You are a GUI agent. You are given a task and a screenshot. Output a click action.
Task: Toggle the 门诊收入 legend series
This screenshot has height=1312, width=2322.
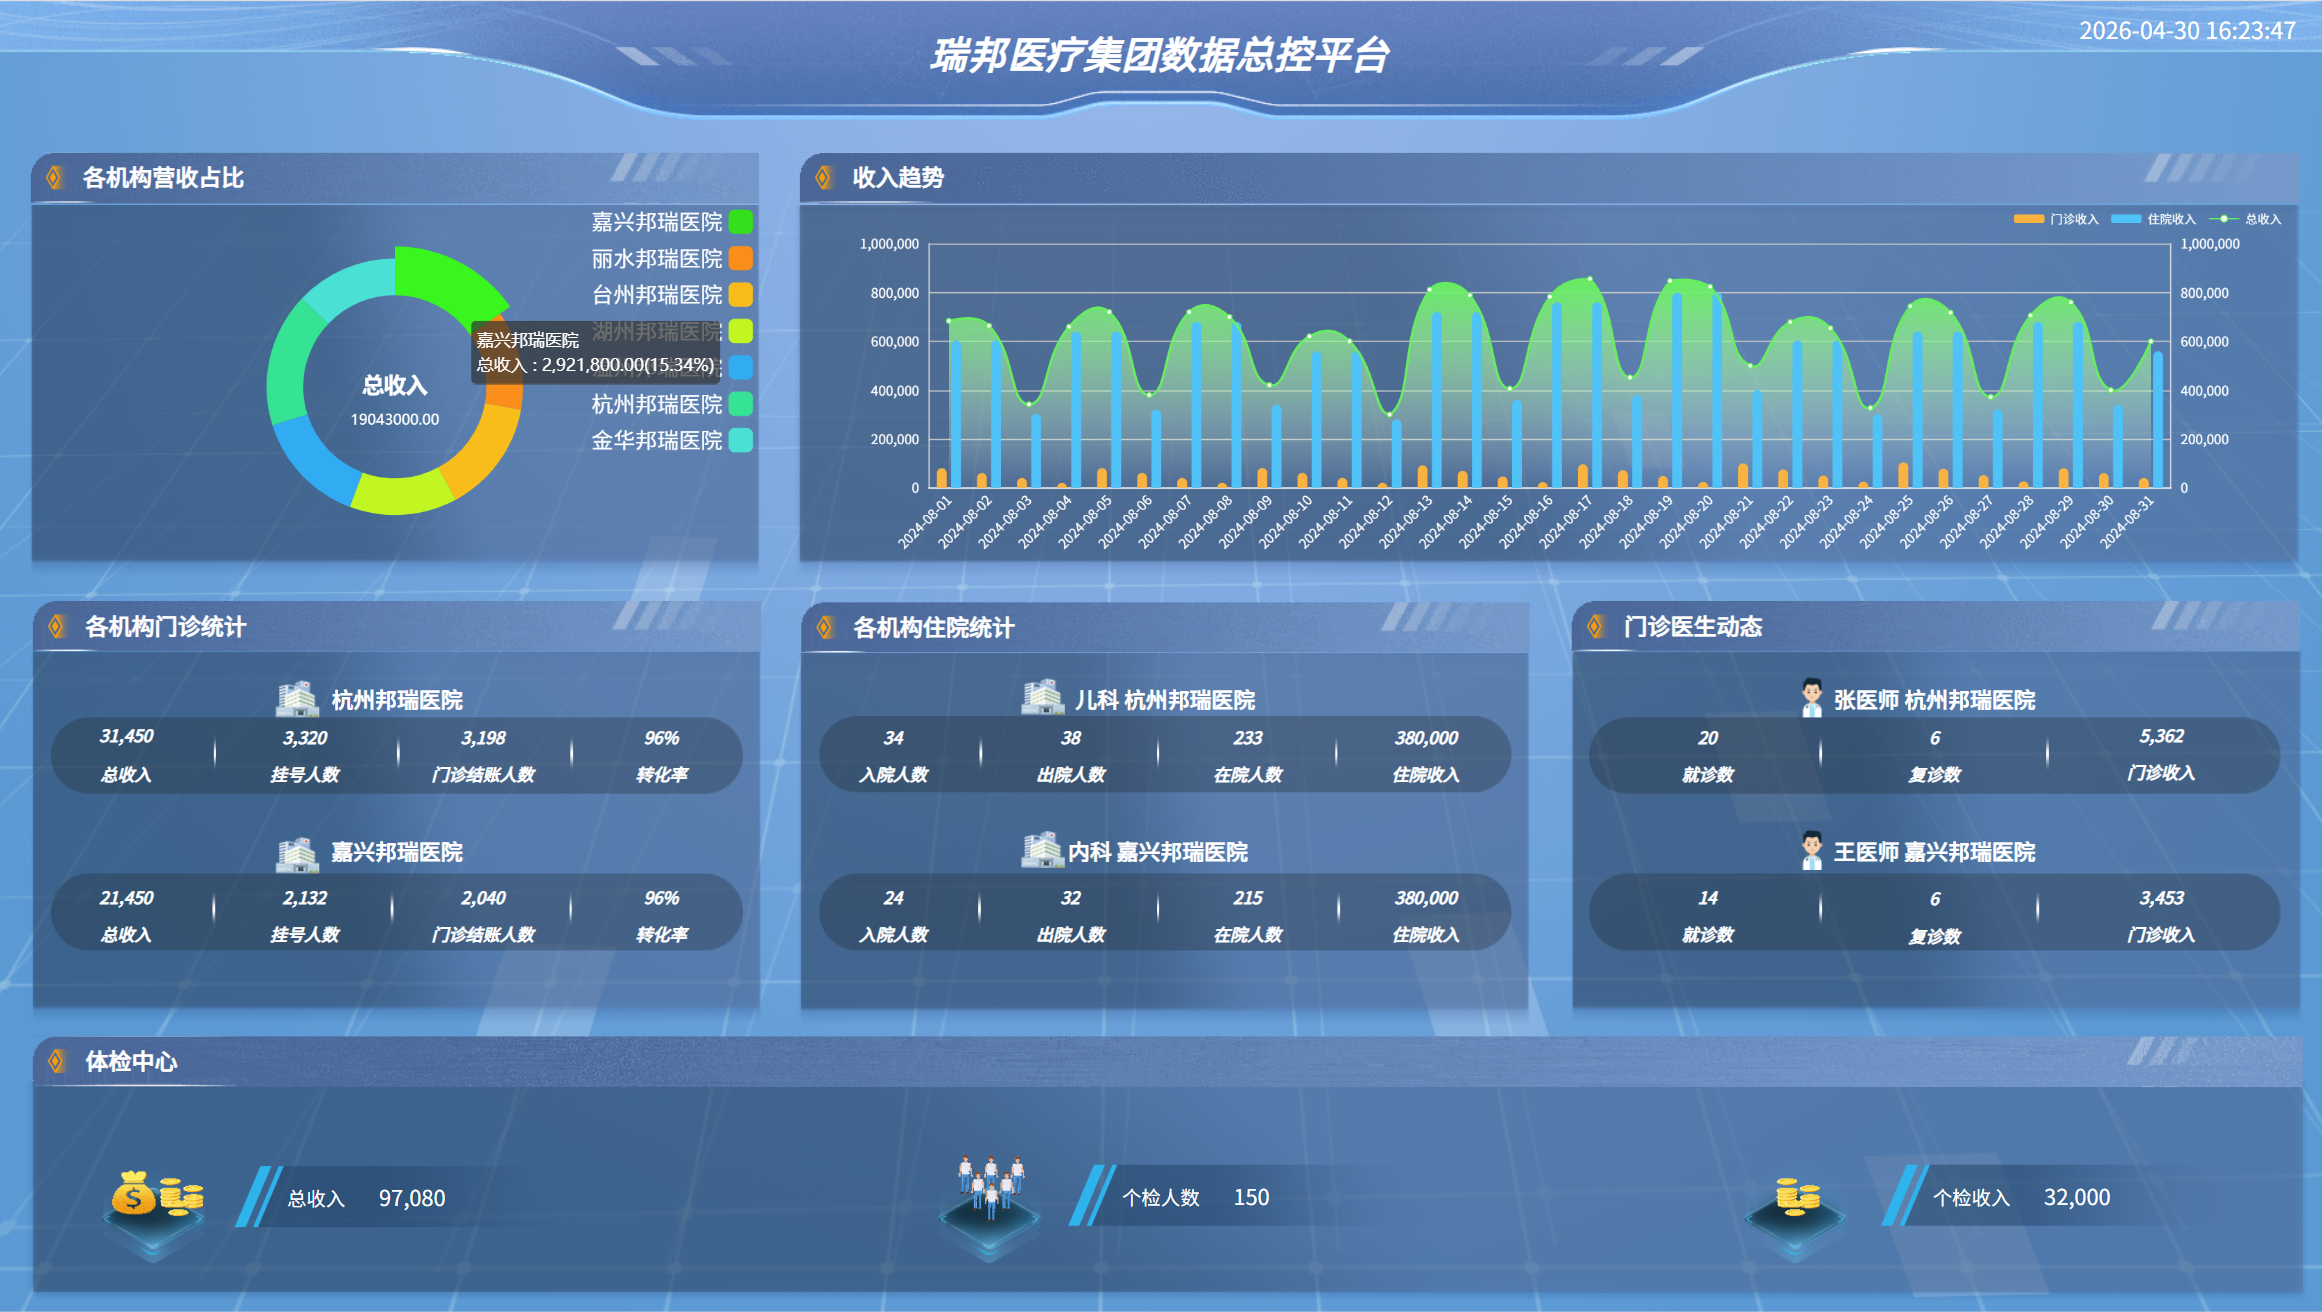point(2056,219)
